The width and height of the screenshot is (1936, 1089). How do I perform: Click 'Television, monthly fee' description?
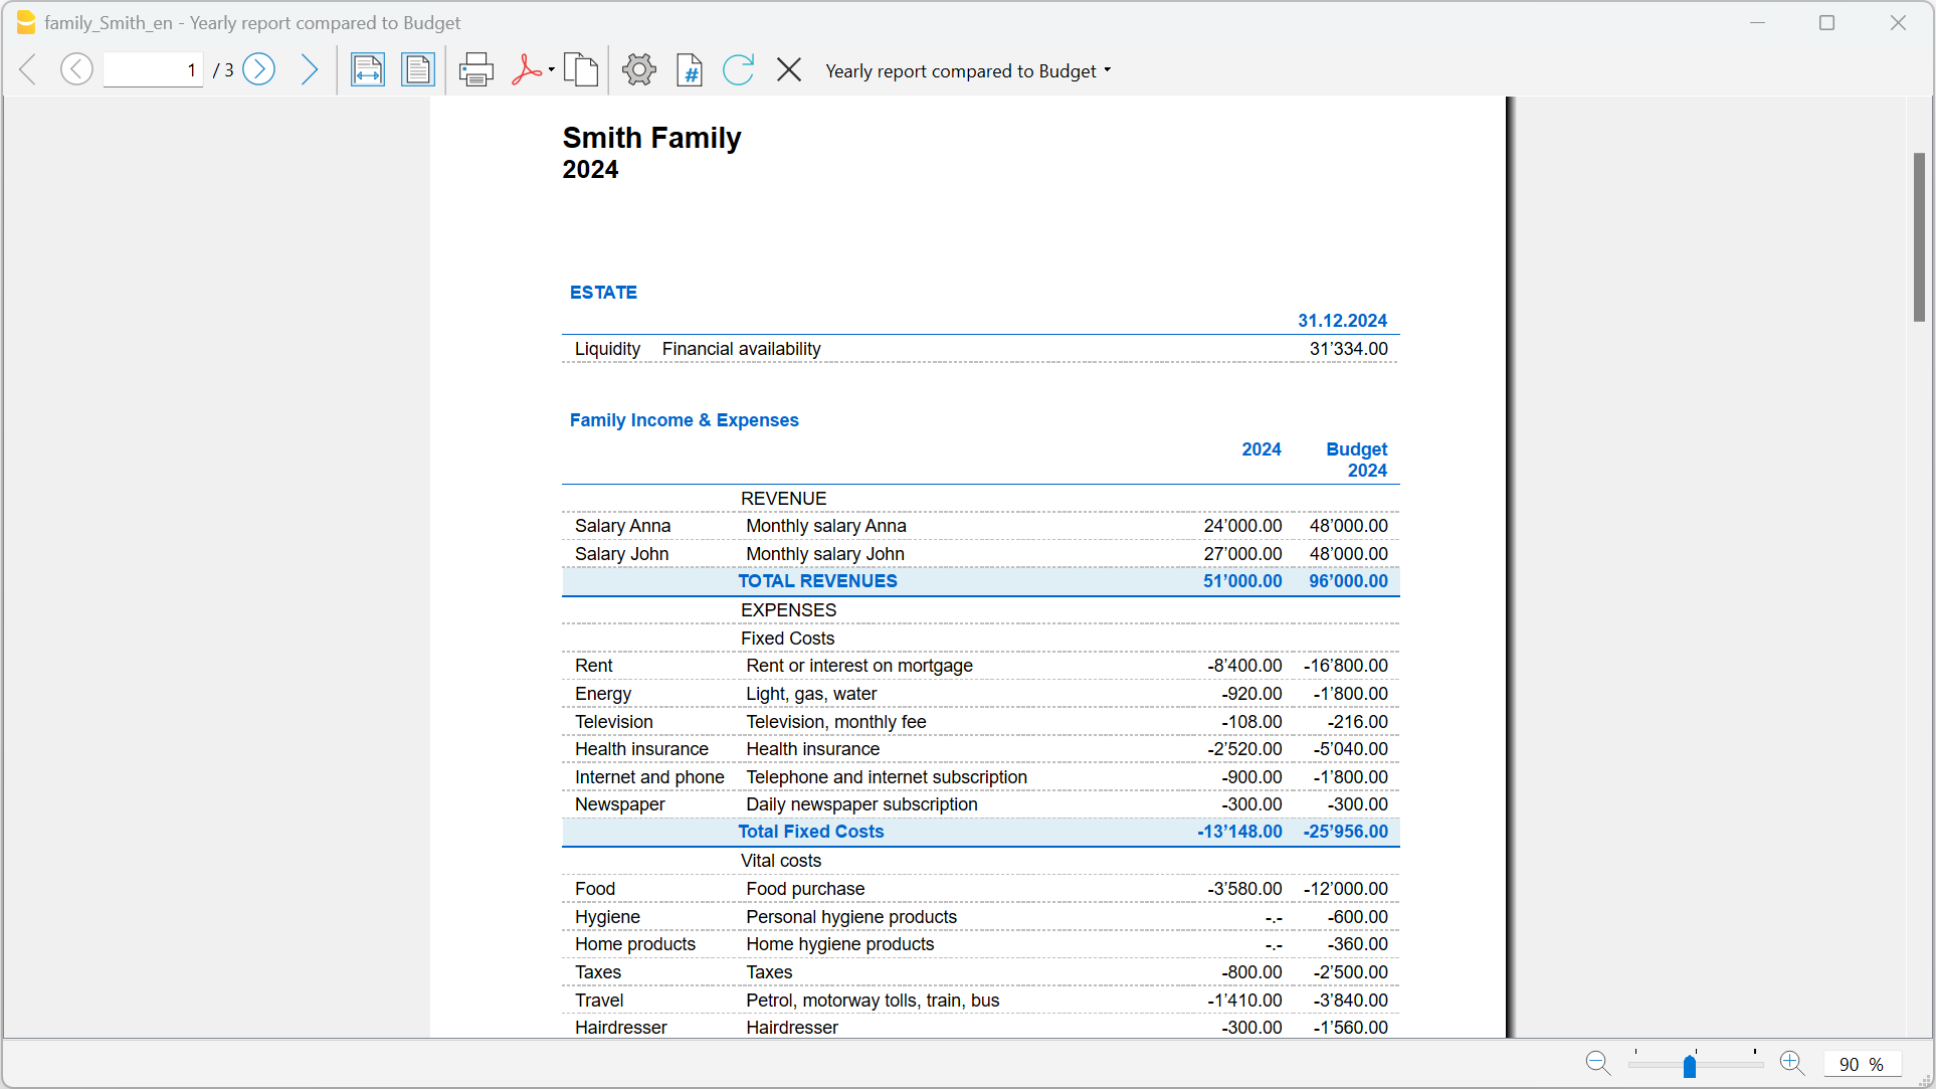tap(836, 722)
